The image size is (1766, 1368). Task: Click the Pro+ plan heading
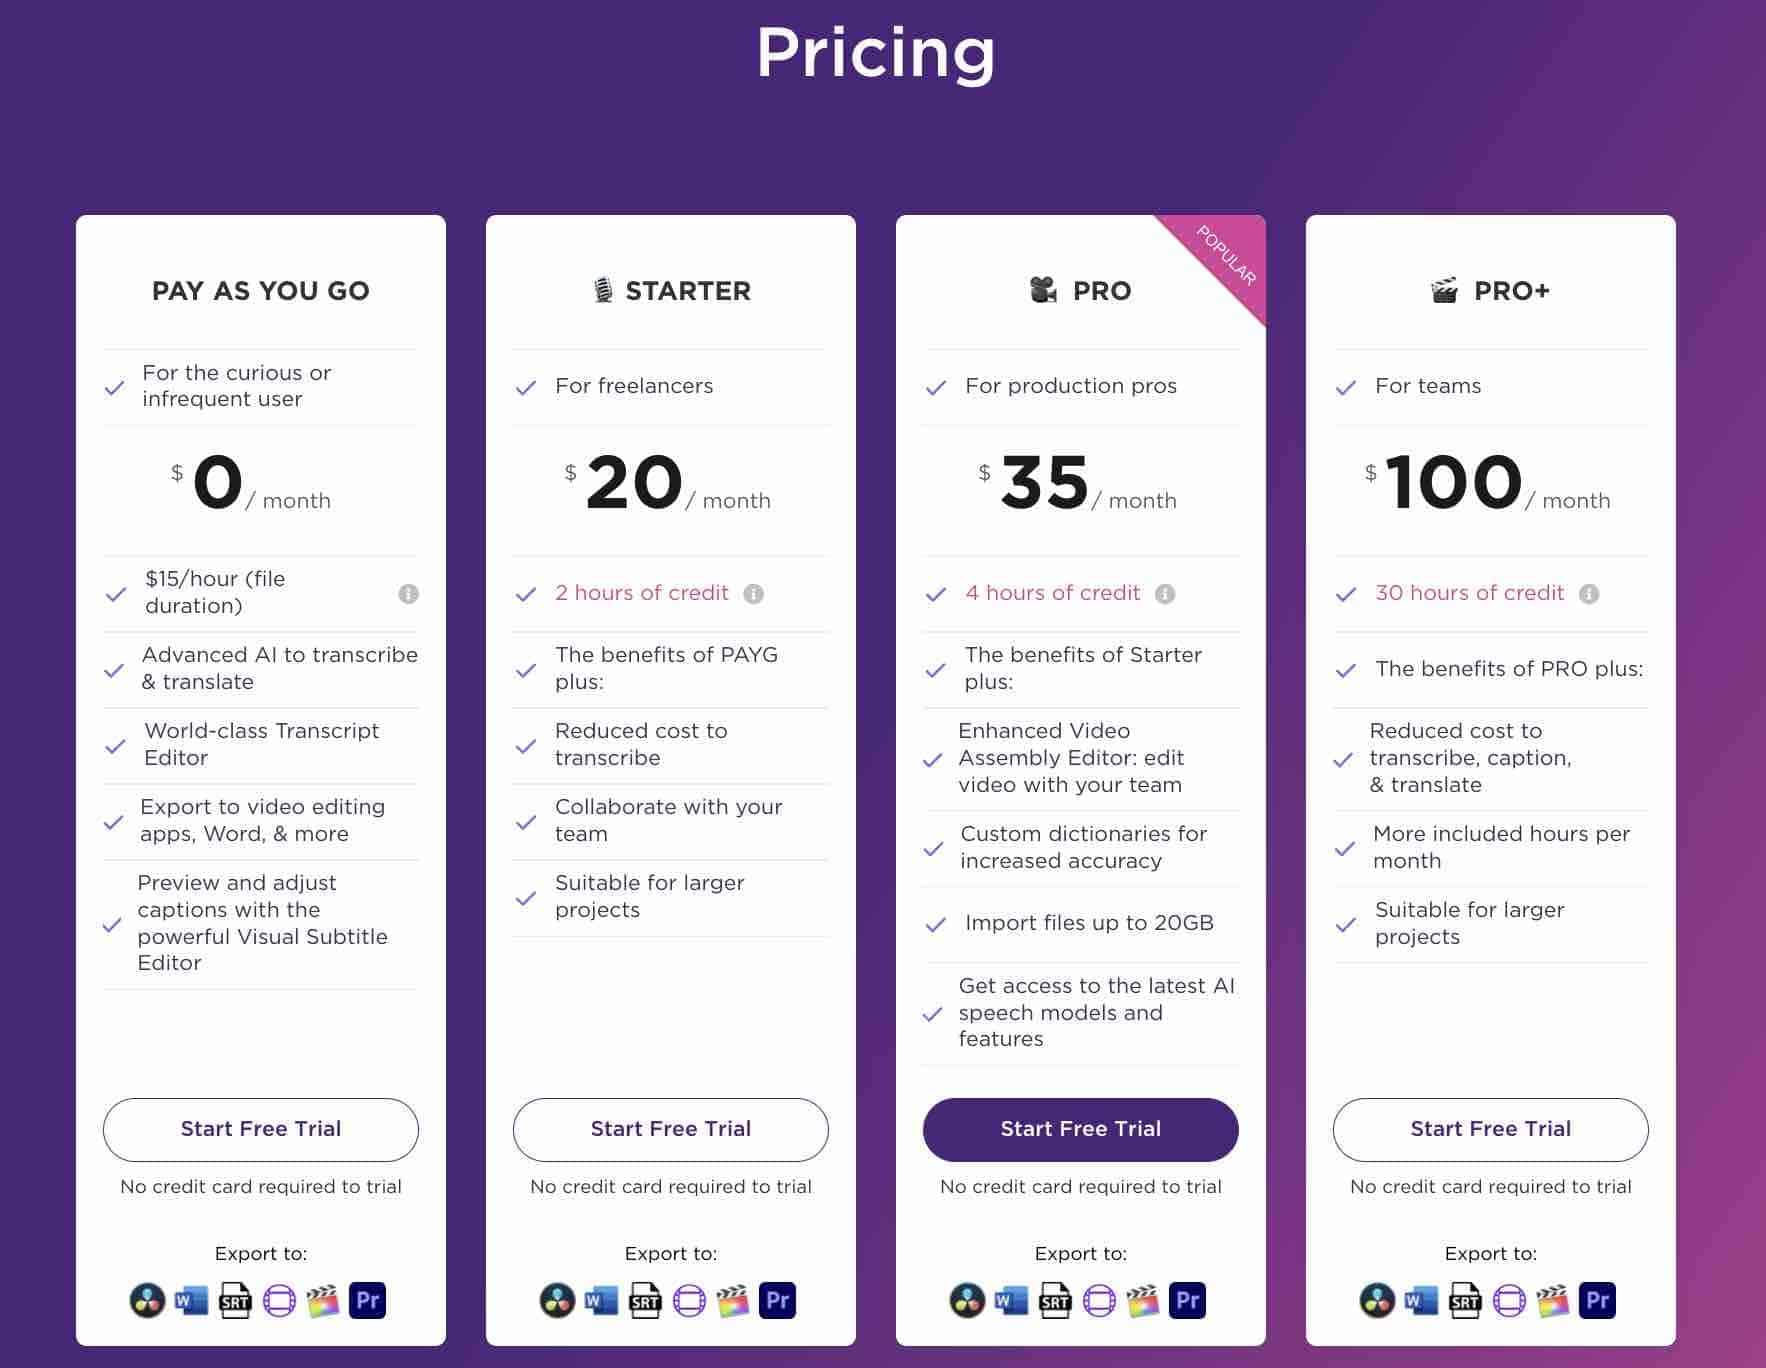[1491, 291]
